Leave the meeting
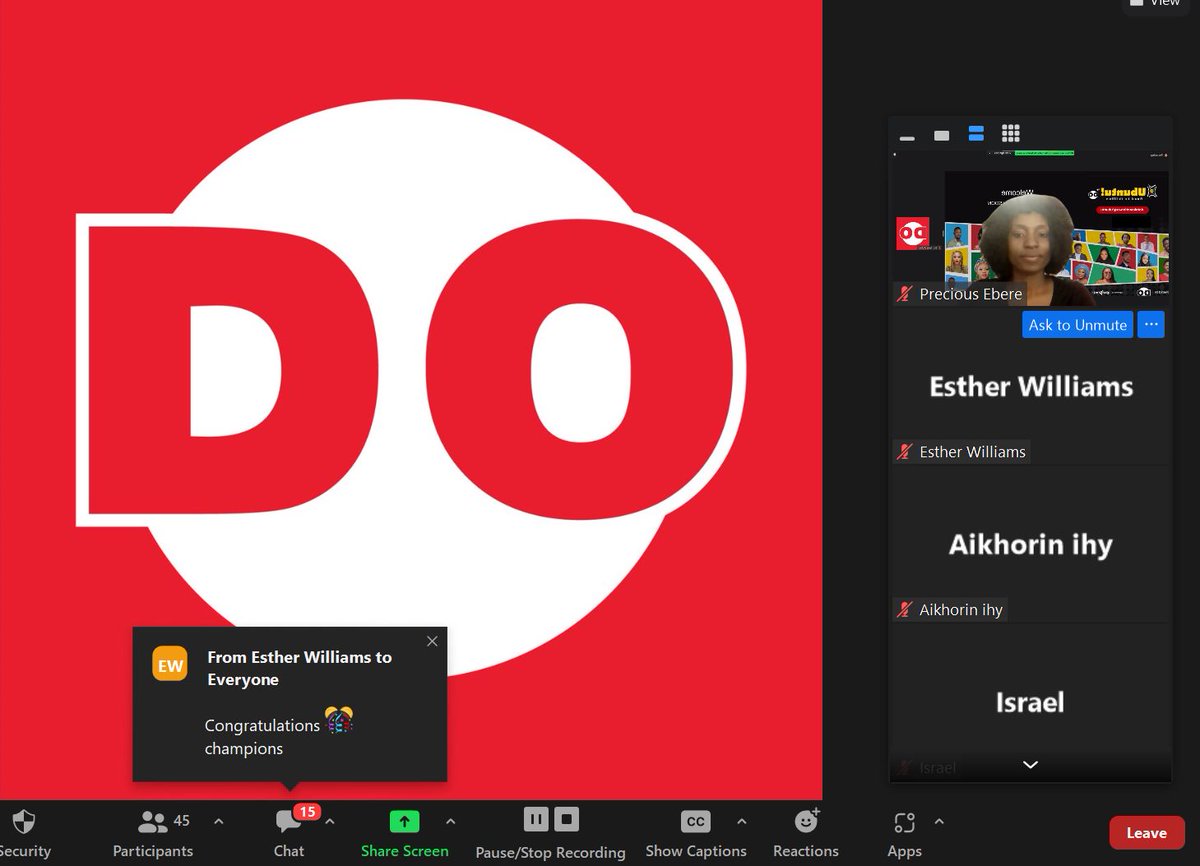Screen dimensions: 1200x866 pos(1146,833)
